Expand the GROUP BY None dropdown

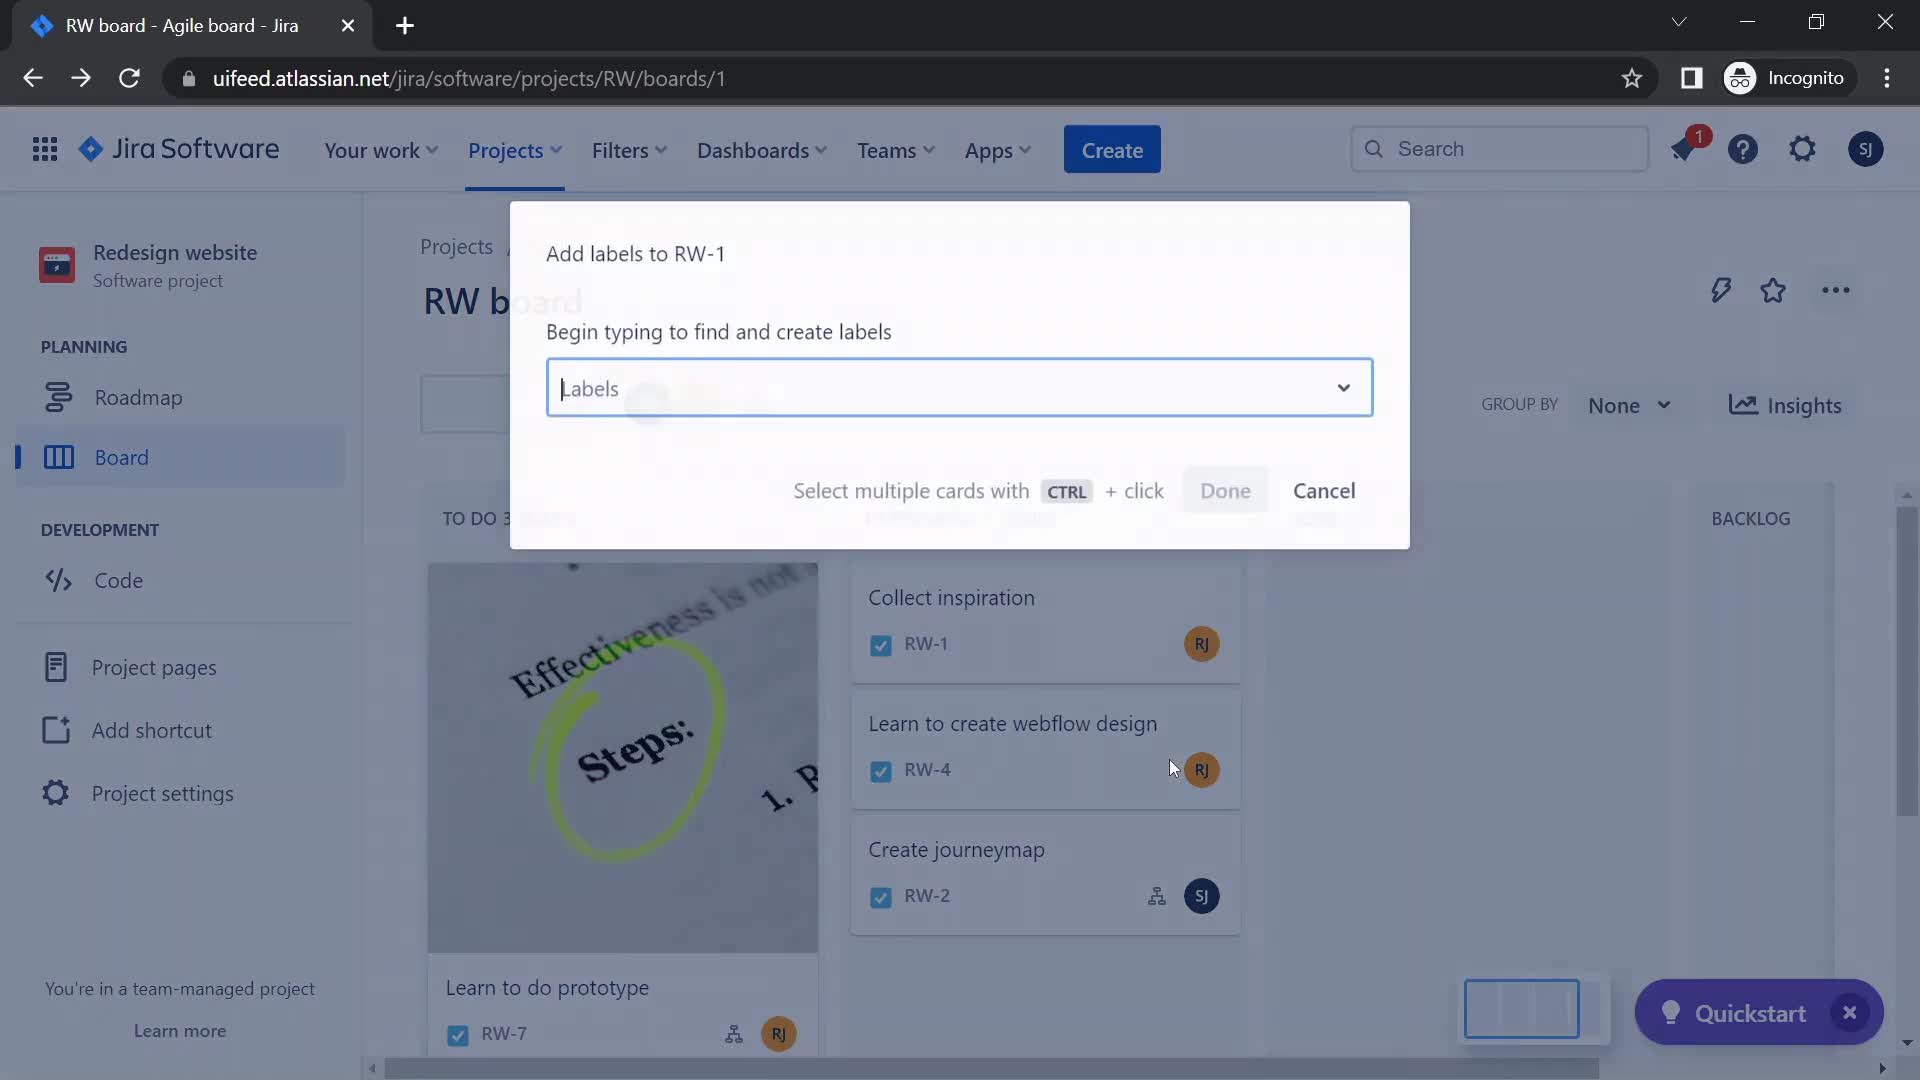pos(1627,405)
